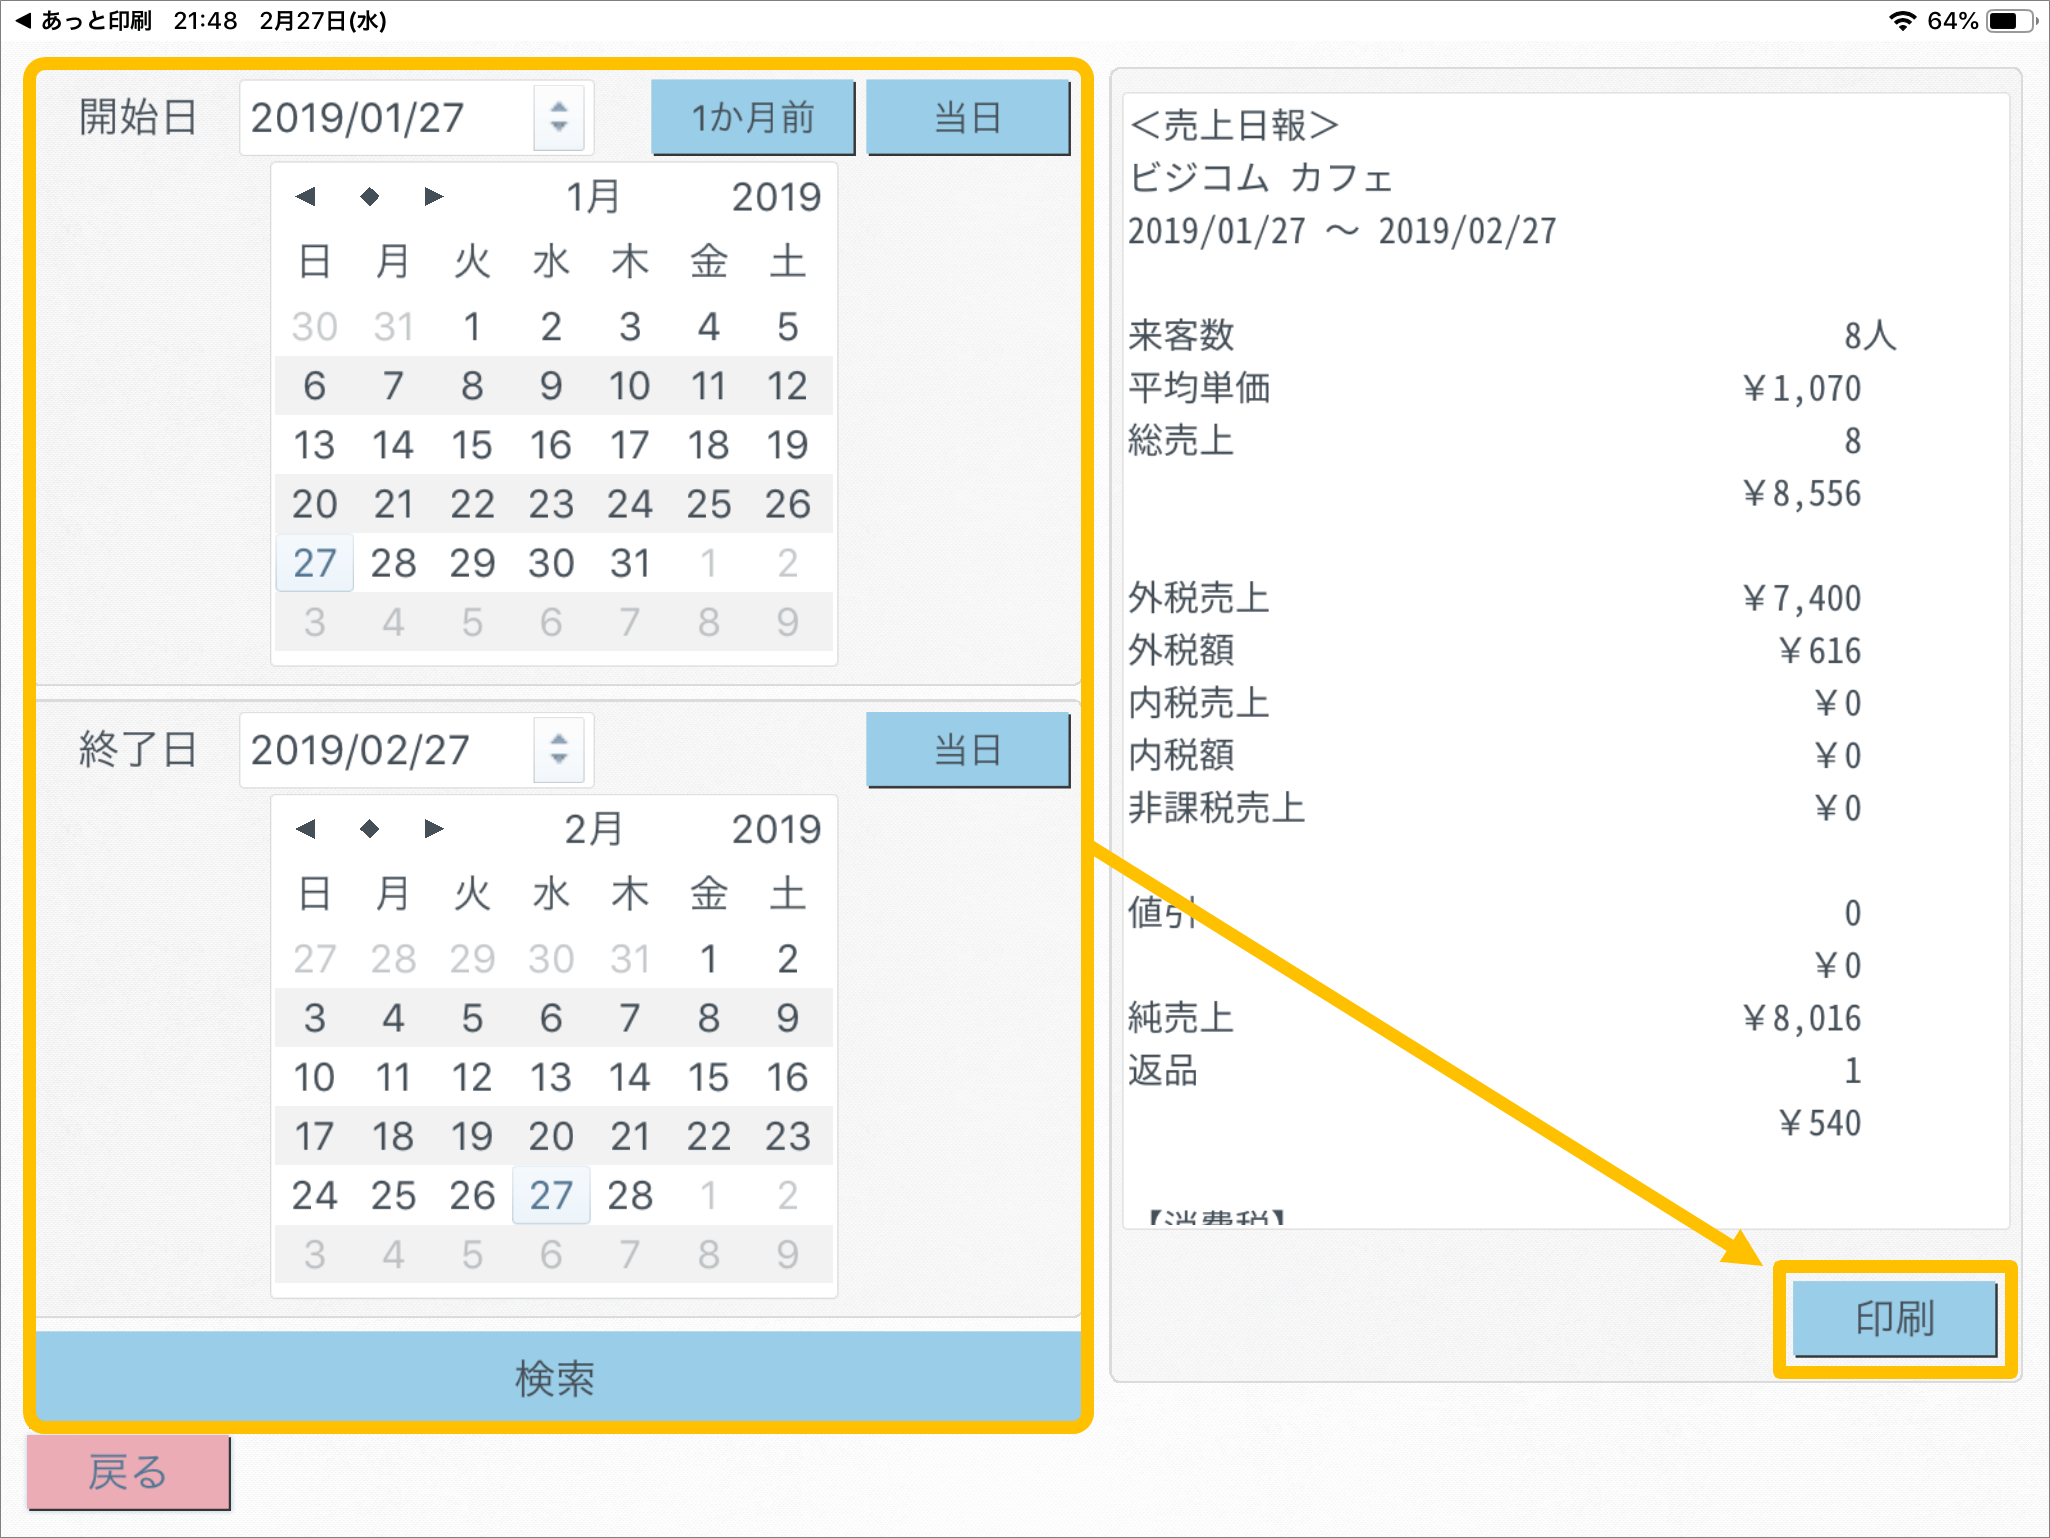Image resolution: width=2050 pixels, height=1538 pixels.
Task: Click the end date stepper arrows
Action: point(559,750)
